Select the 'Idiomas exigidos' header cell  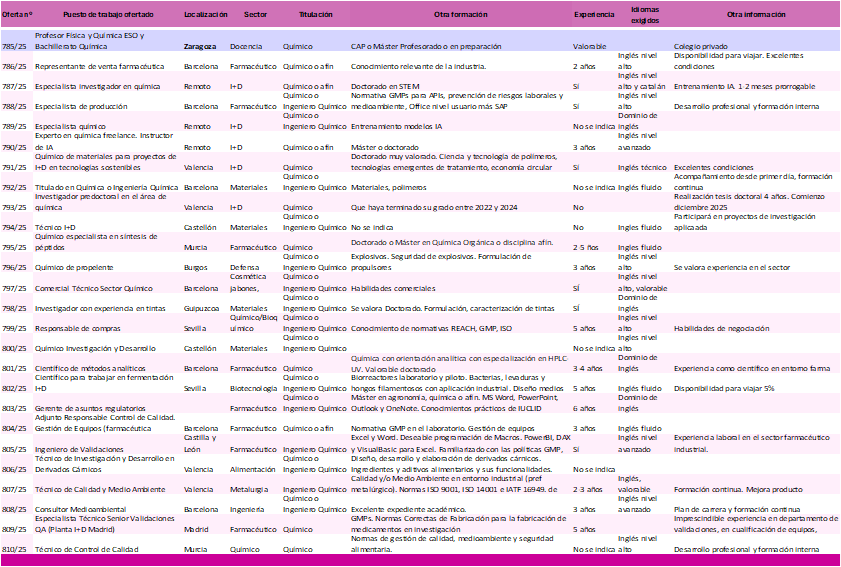645,16
